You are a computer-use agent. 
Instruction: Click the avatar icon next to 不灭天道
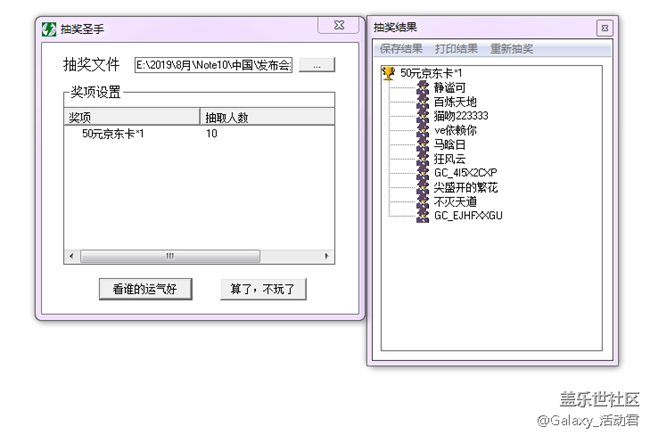click(x=423, y=201)
